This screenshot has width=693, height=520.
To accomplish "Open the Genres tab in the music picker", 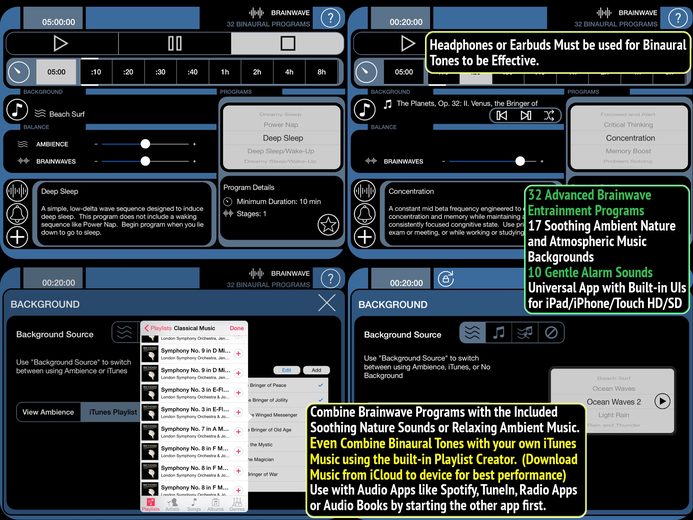I will pyautogui.click(x=237, y=504).
